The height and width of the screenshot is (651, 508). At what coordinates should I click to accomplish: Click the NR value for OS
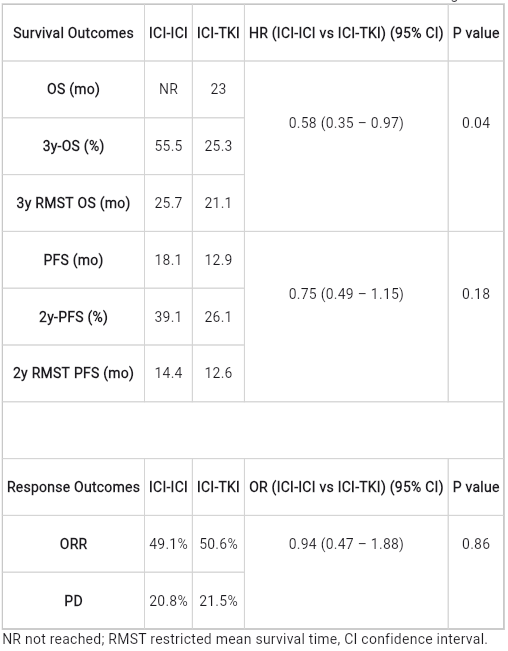(x=168, y=89)
